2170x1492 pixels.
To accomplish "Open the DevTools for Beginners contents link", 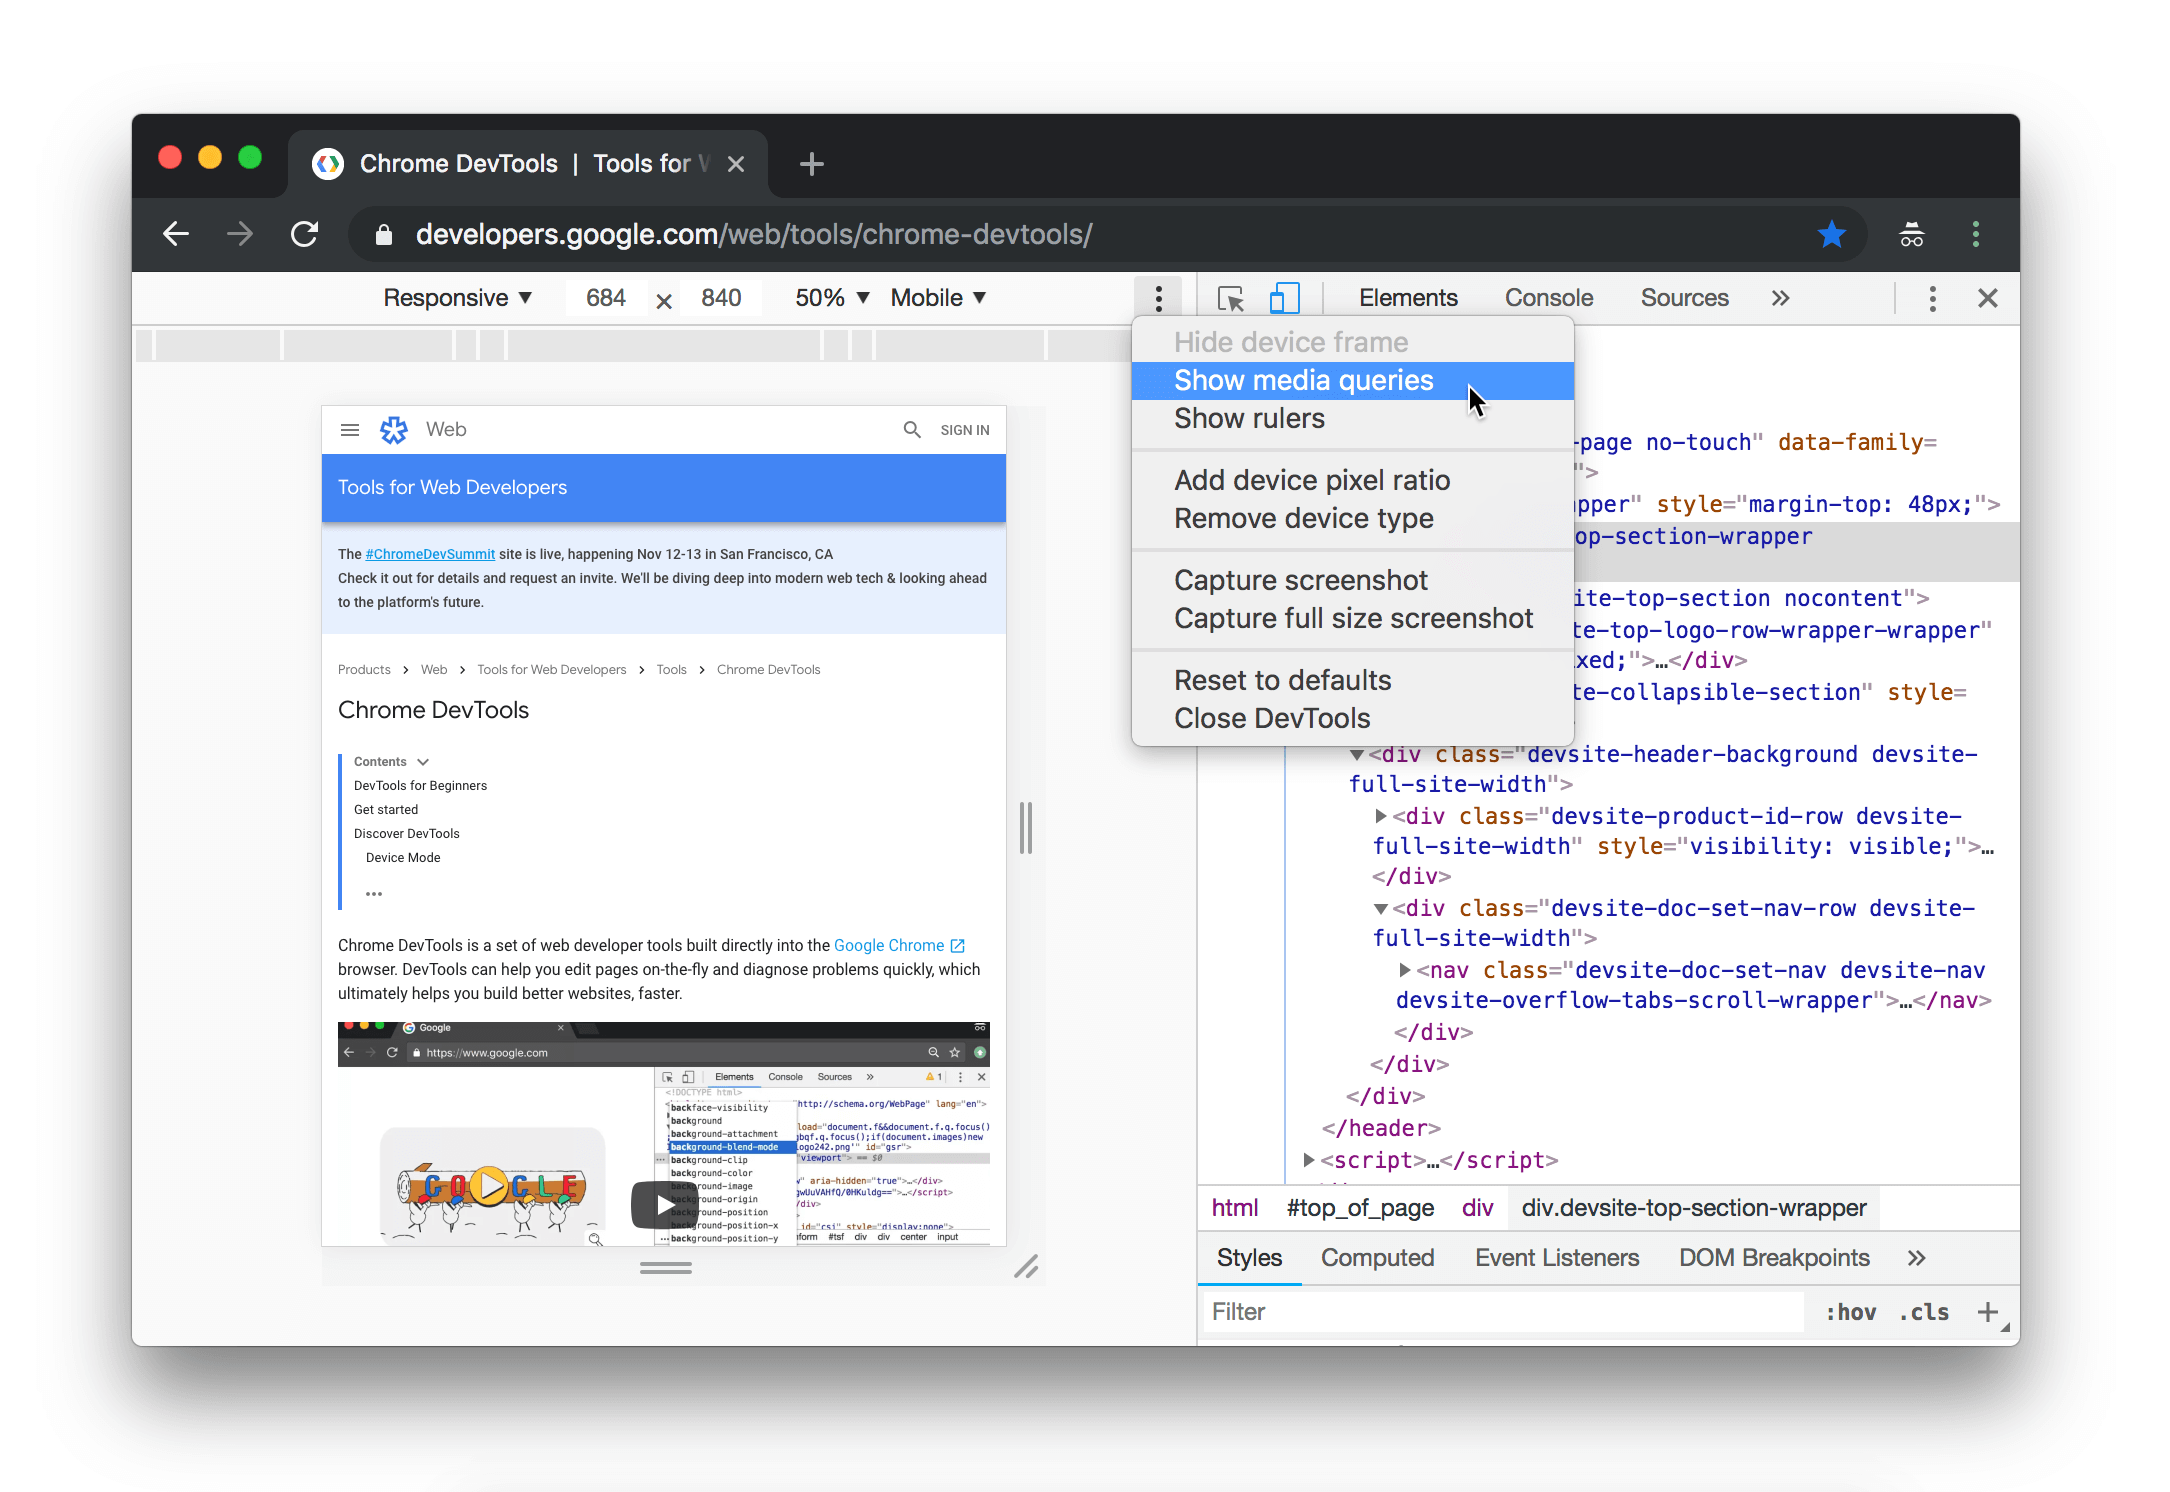I will [x=420, y=786].
